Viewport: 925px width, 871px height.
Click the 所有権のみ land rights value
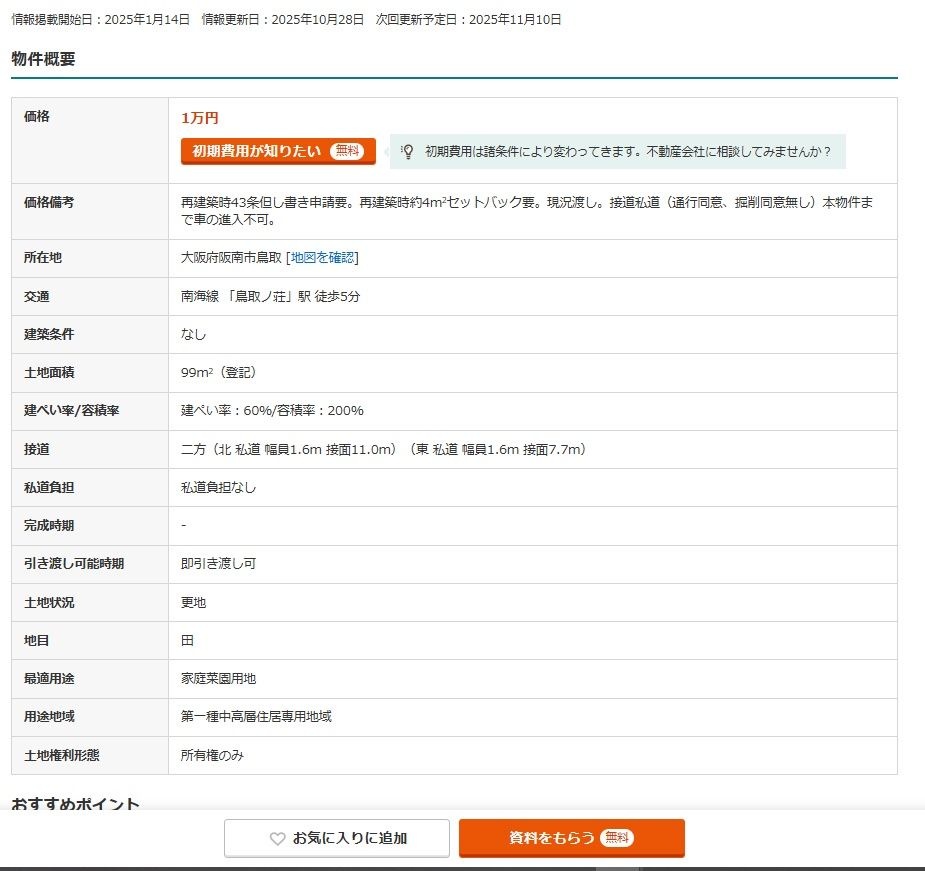coord(212,756)
